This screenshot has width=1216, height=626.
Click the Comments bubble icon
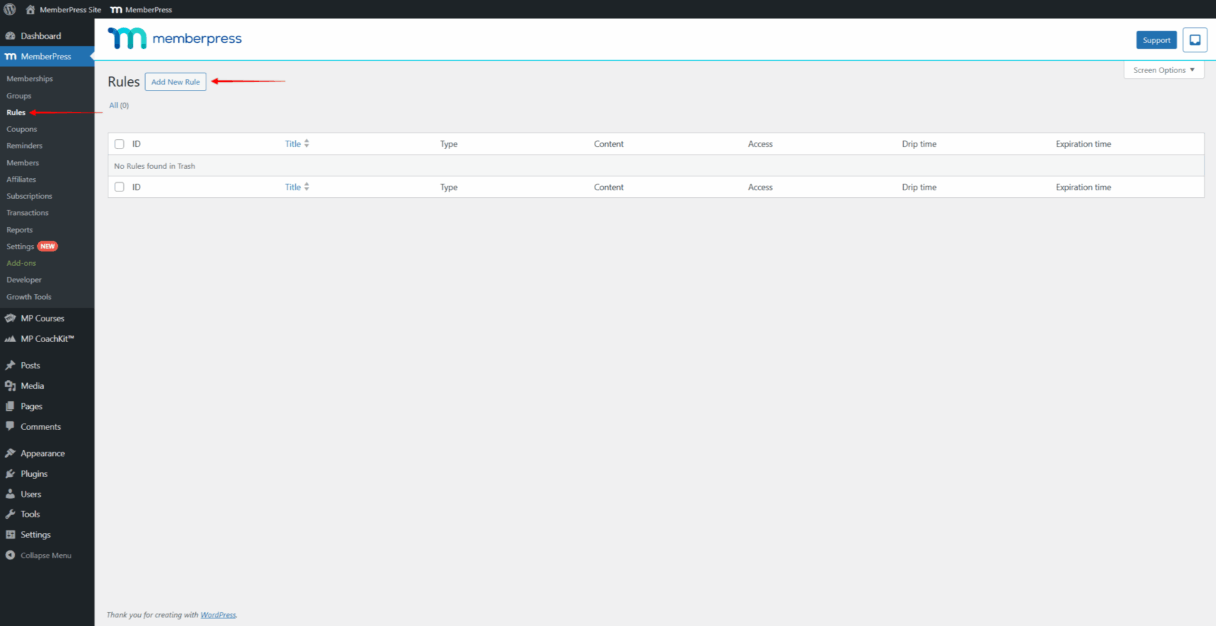point(10,427)
